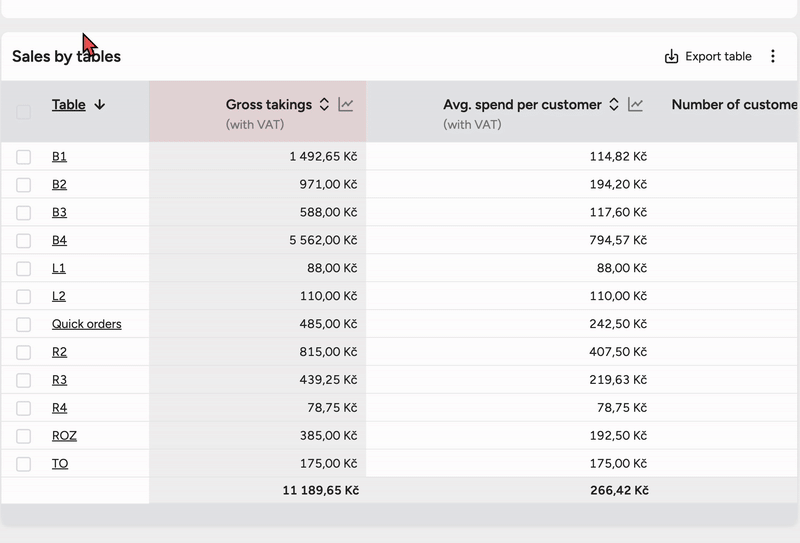Show chart for Gross takings column

(346, 105)
